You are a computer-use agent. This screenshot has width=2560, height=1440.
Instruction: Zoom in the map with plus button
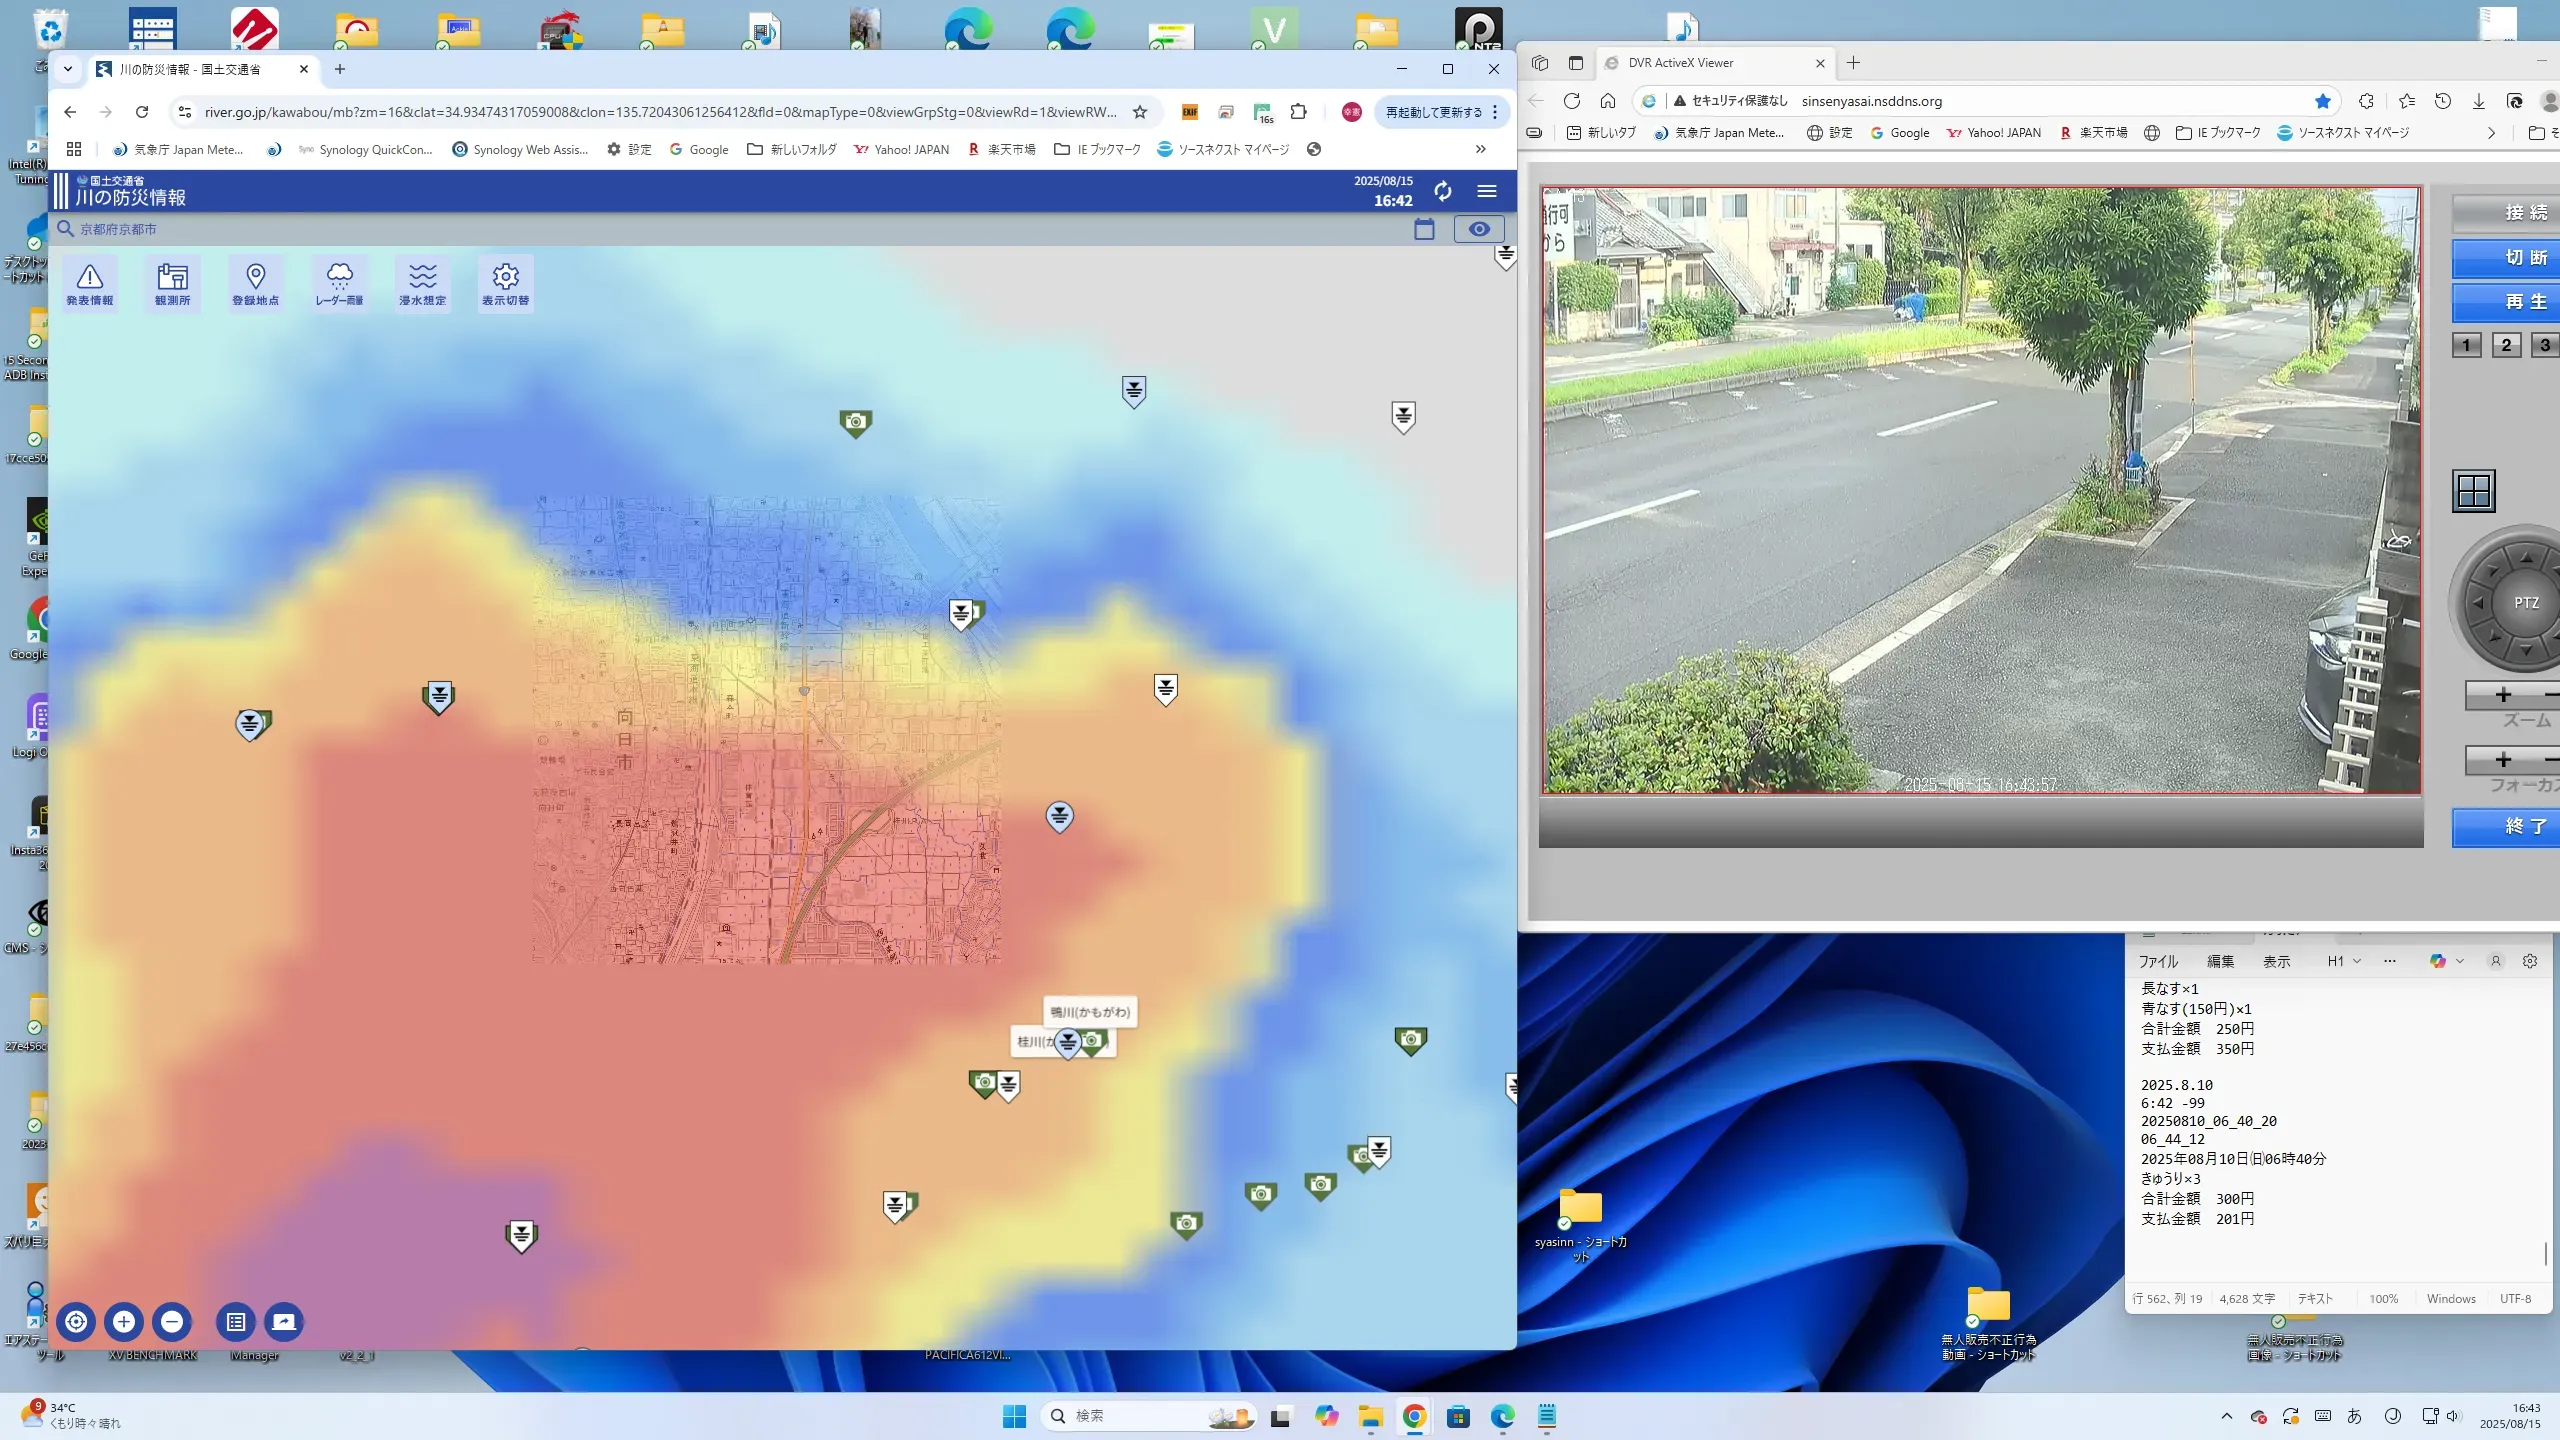click(124, 1321)
